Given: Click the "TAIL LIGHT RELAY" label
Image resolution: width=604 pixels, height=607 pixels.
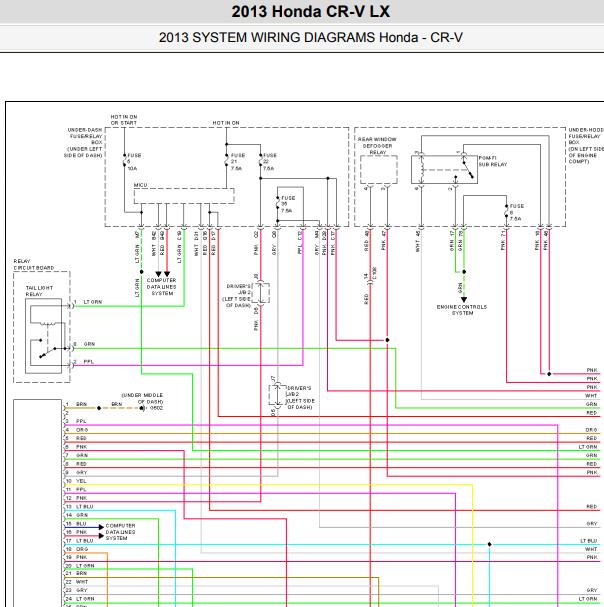Looking at the screenshot, I should coord(39,291).
